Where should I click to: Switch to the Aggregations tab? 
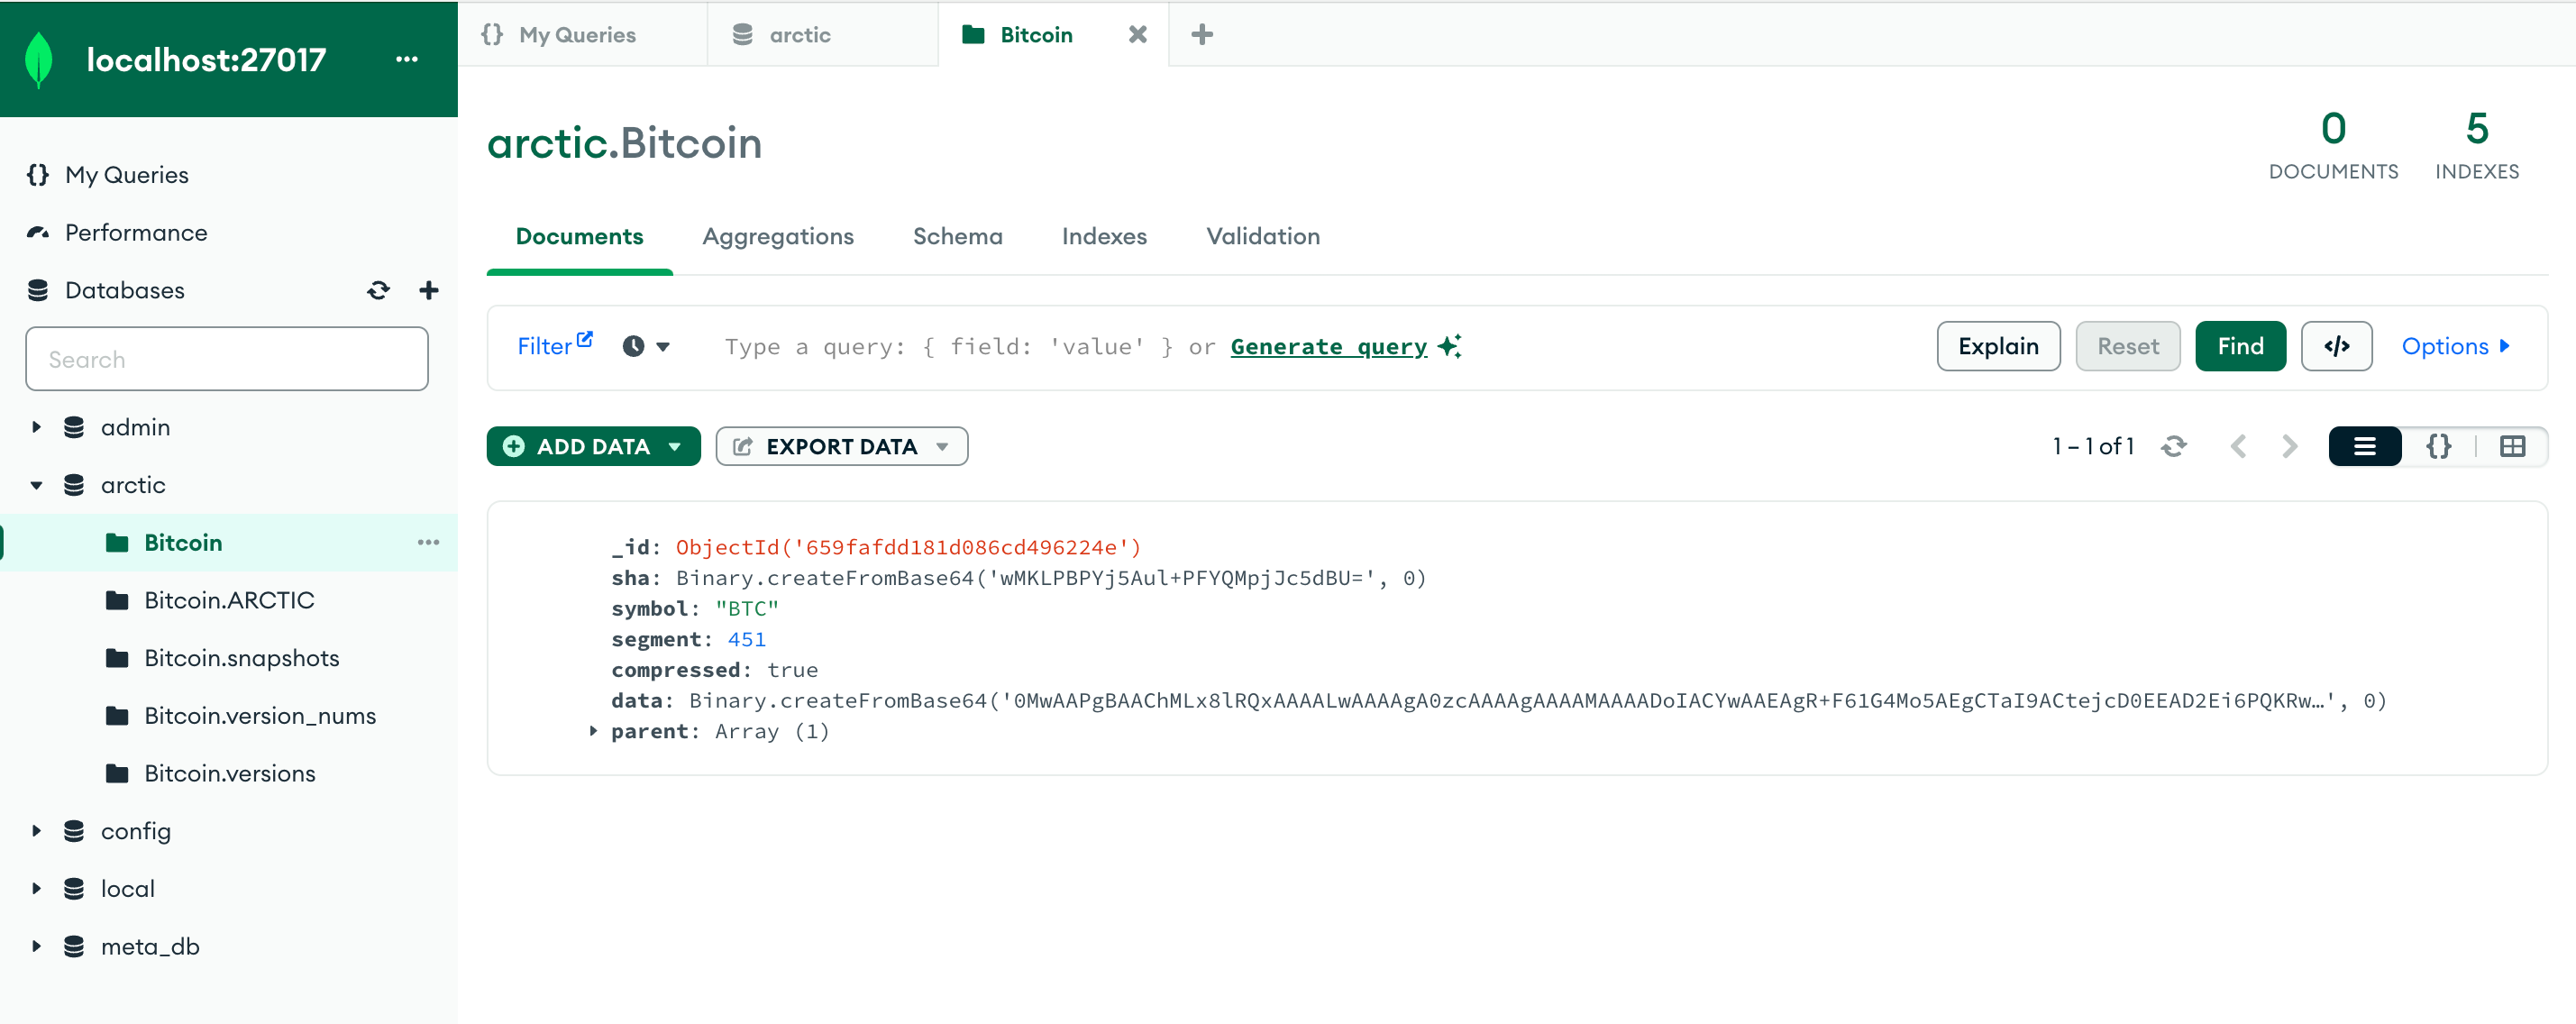click(x=778, y=236)
